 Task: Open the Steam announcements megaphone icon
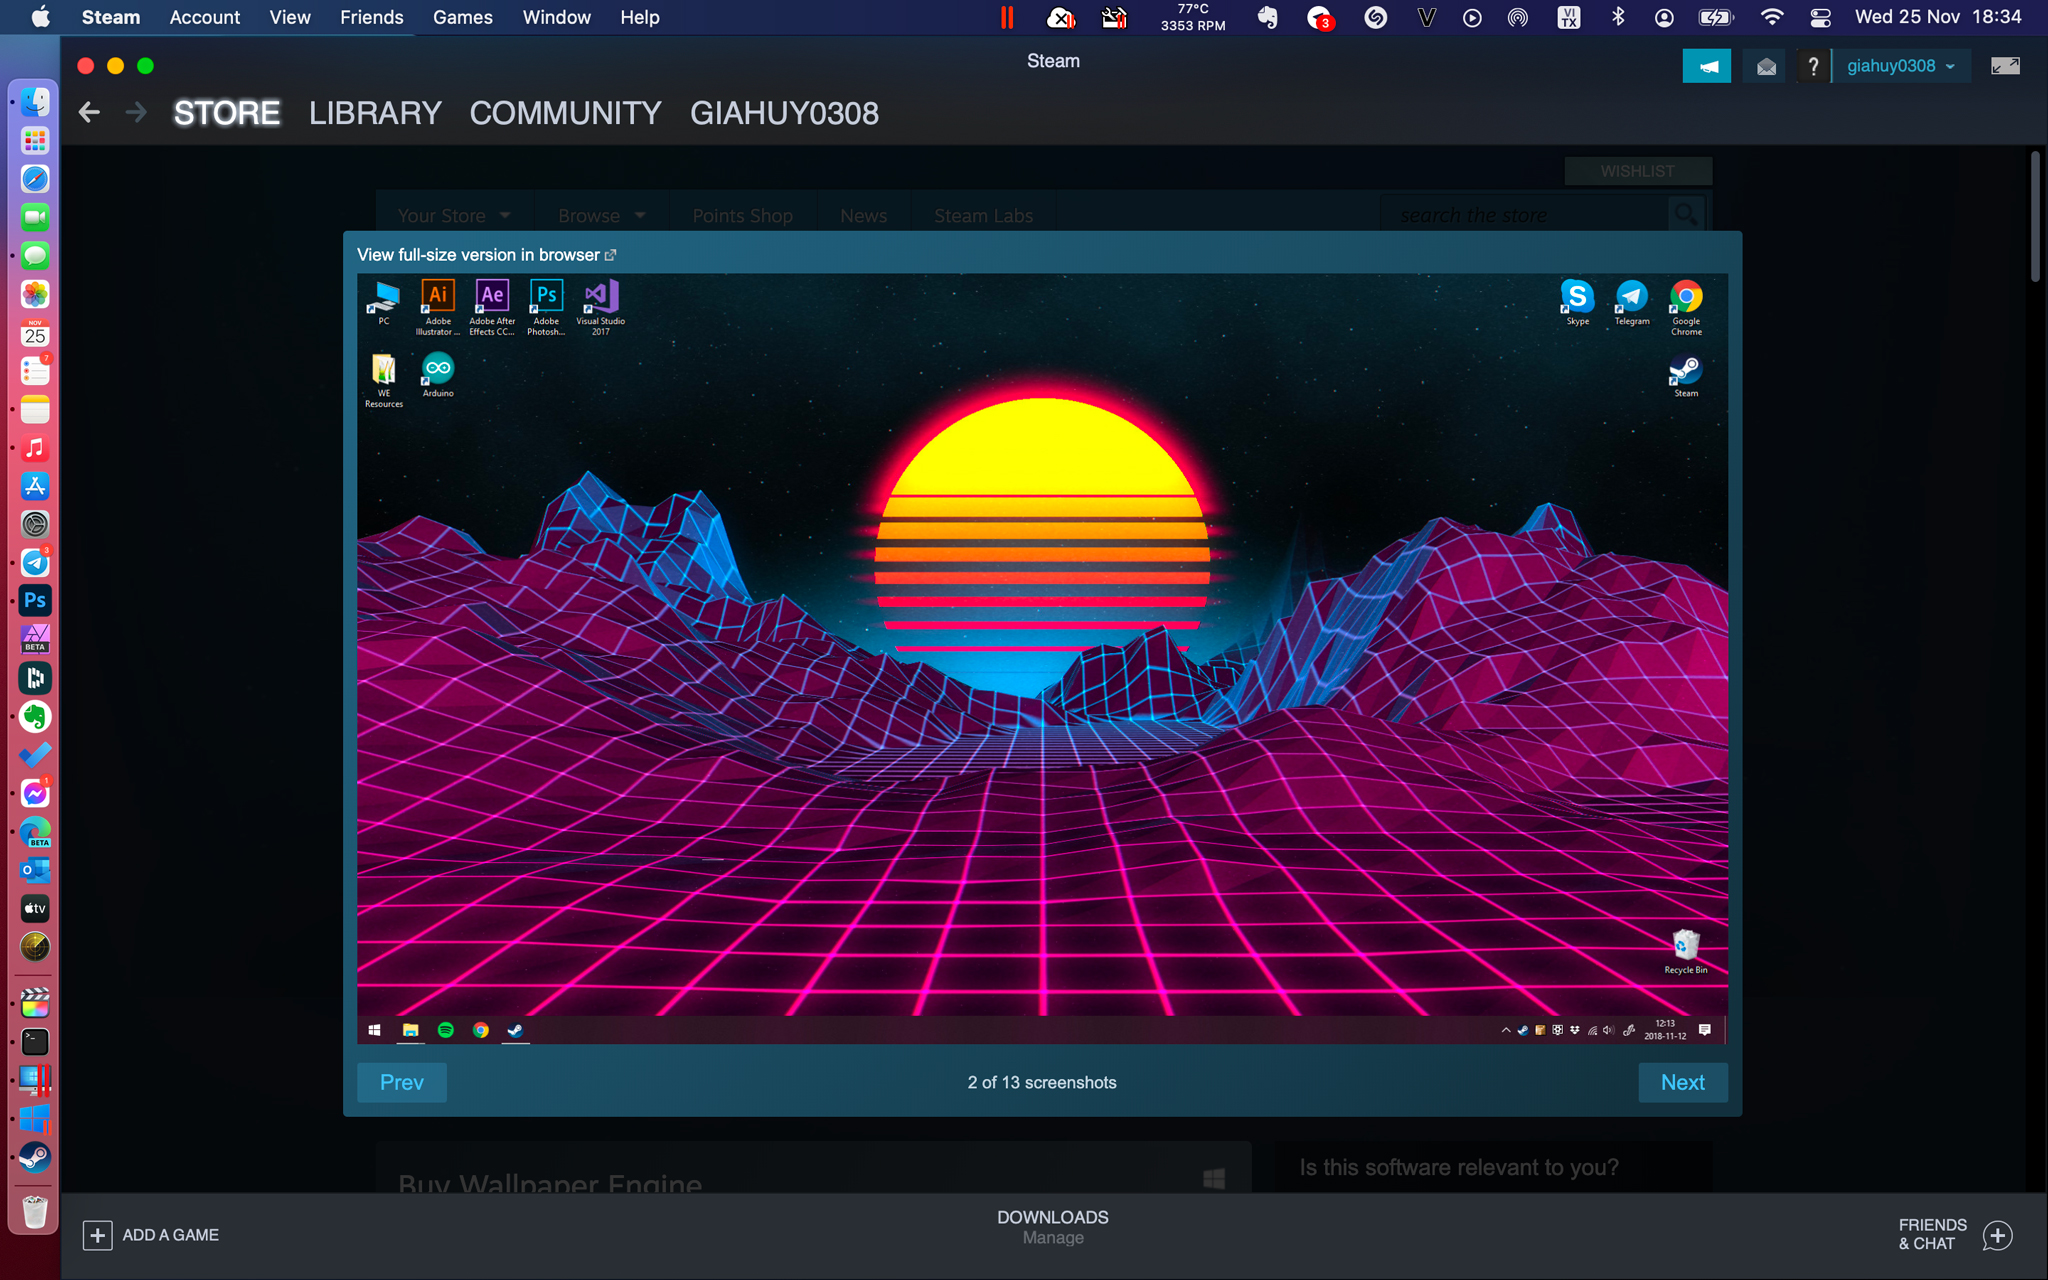pos(1707,66)
